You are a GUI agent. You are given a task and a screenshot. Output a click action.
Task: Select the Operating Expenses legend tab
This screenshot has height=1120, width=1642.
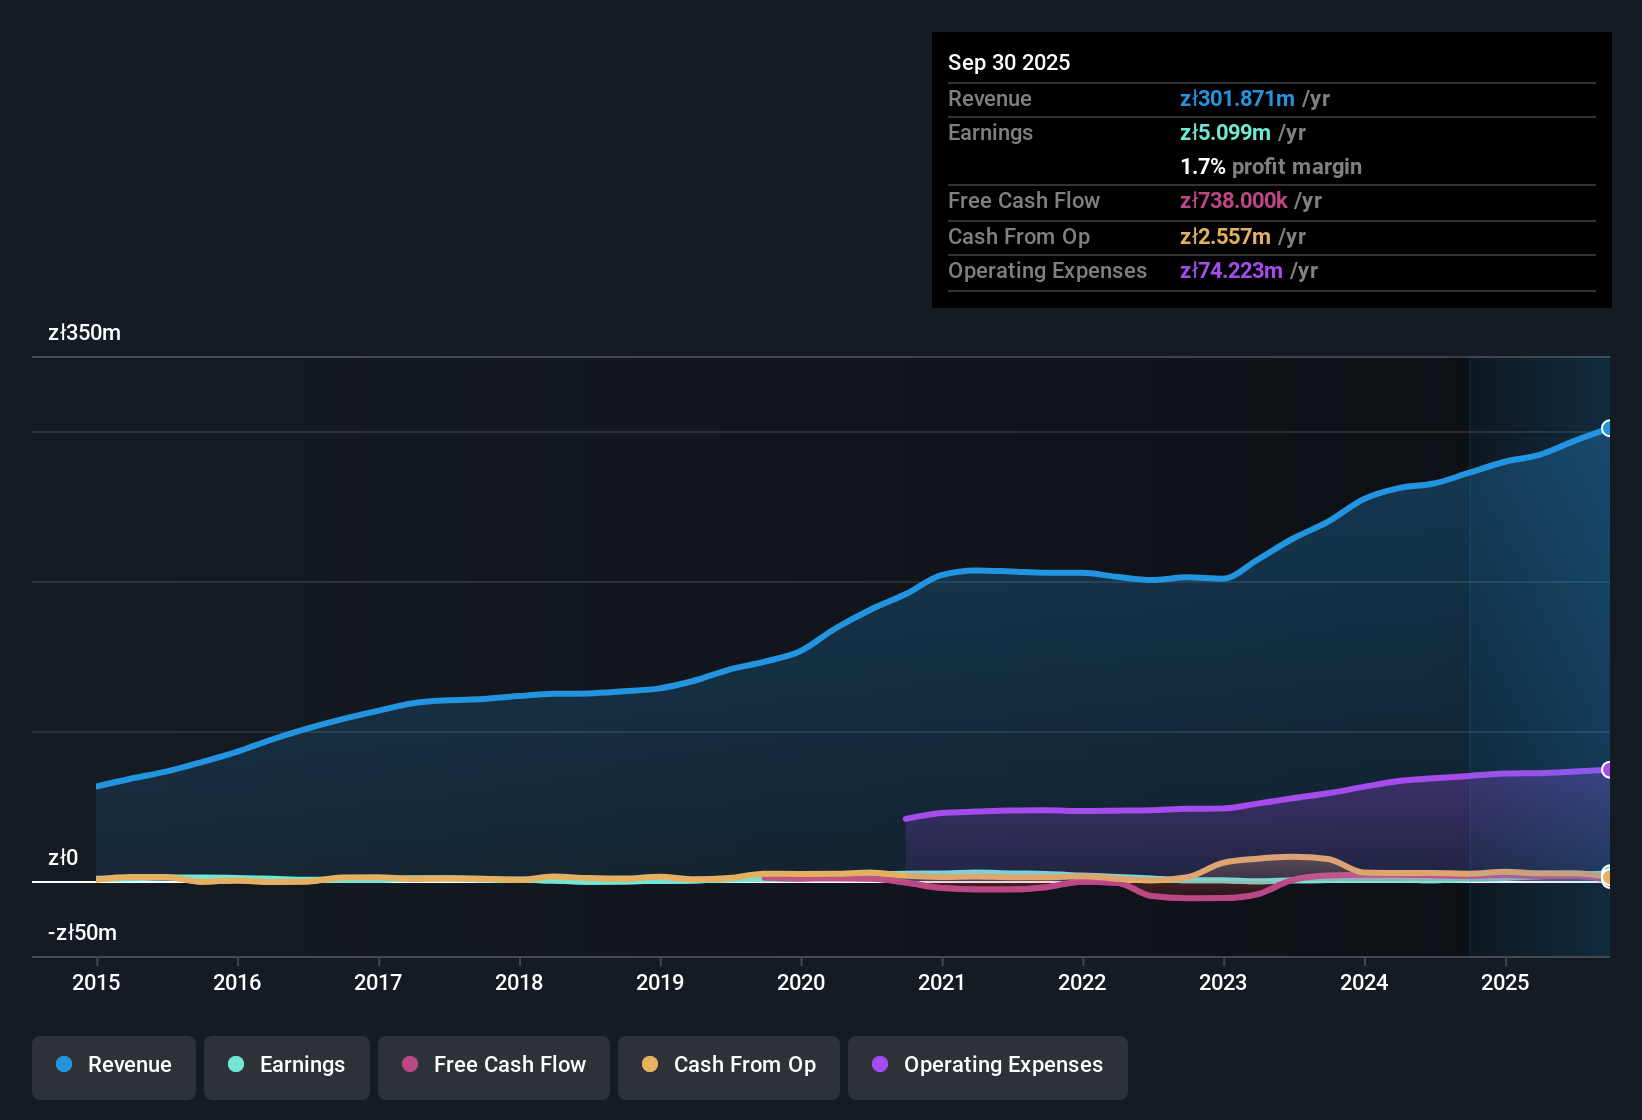coord(987,1065)
